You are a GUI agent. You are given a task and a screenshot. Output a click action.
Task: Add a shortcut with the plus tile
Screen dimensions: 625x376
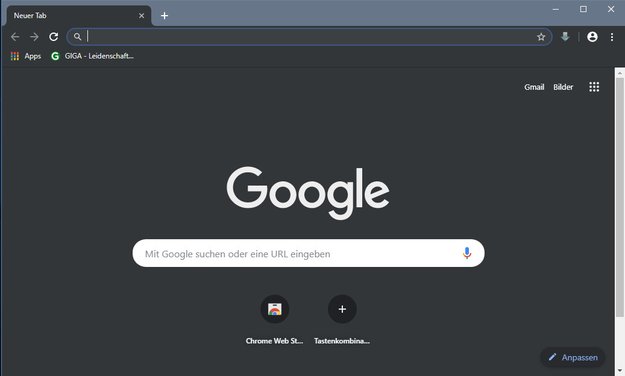[x=342, y=309]
